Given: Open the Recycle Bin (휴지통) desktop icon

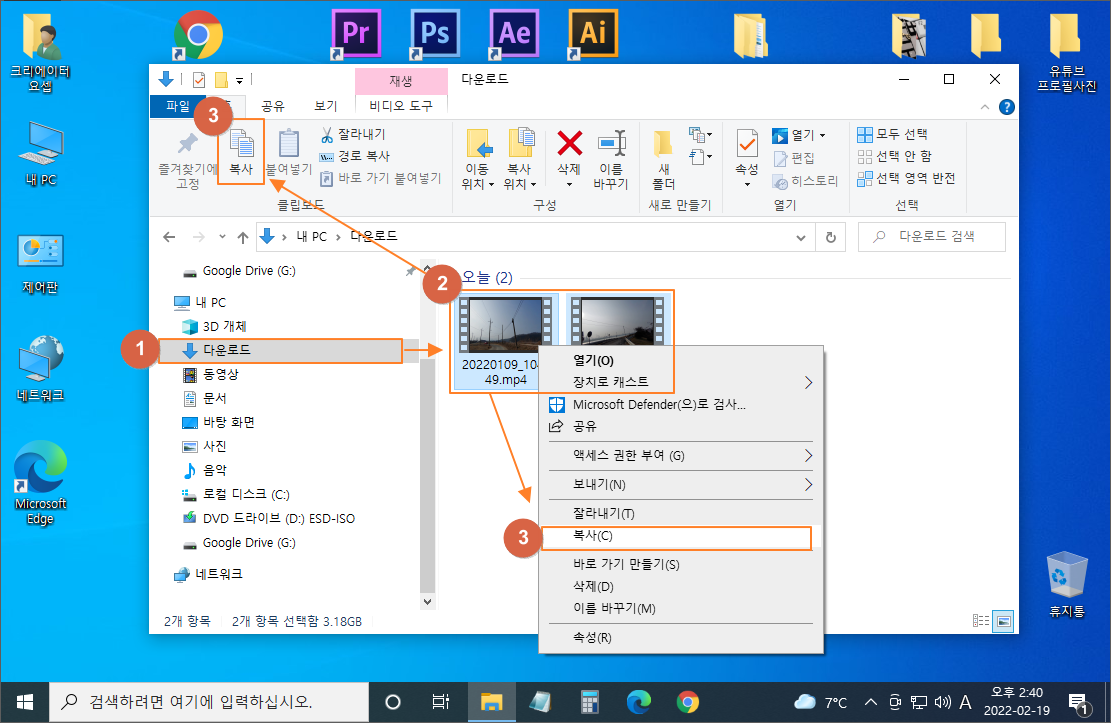Looking at the screenshot, I should tap(1066, 585).
